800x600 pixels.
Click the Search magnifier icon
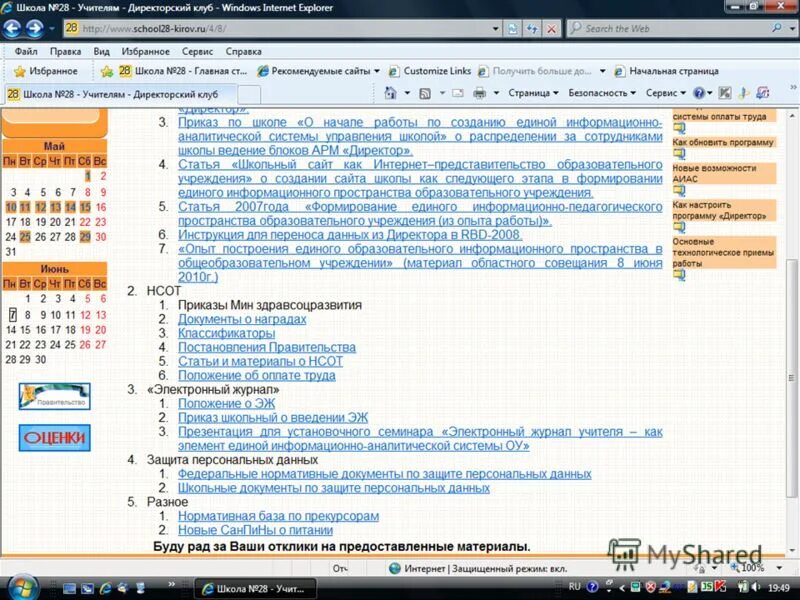(x=777, y=28)
